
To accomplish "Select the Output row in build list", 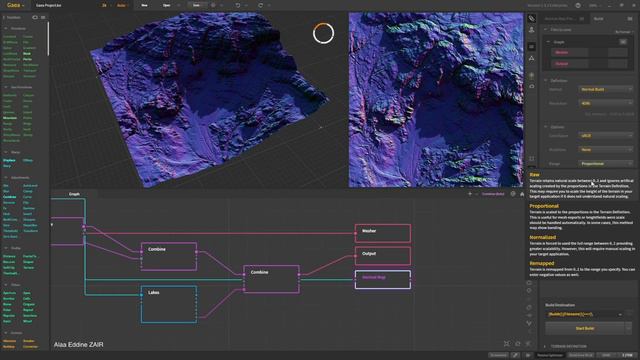I will point(570,64).
